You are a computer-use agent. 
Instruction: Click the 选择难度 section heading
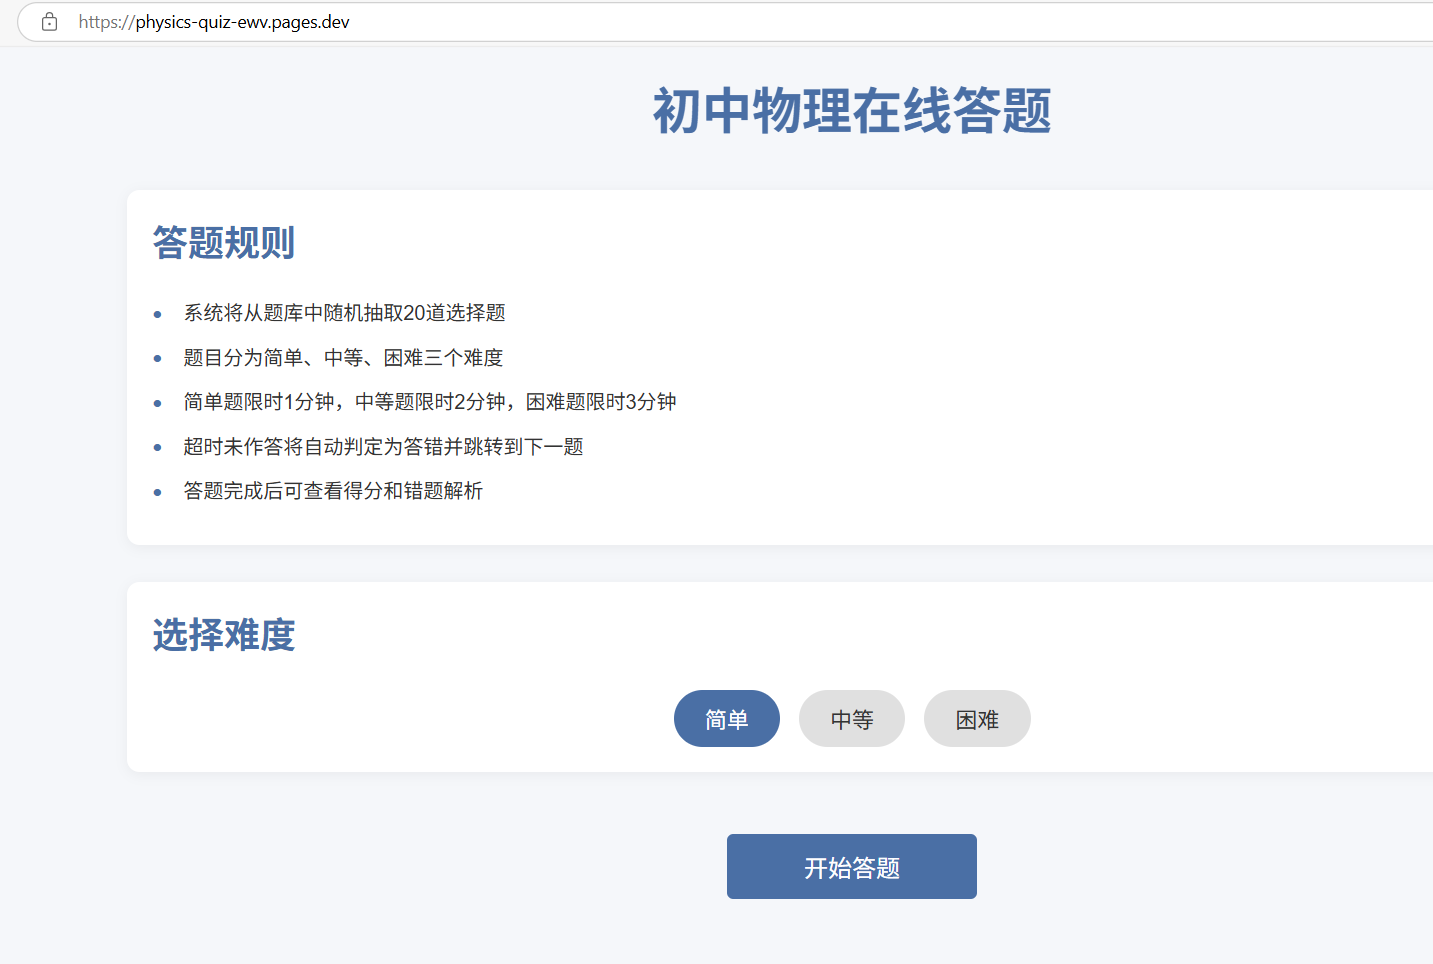(x=222, y=634)
